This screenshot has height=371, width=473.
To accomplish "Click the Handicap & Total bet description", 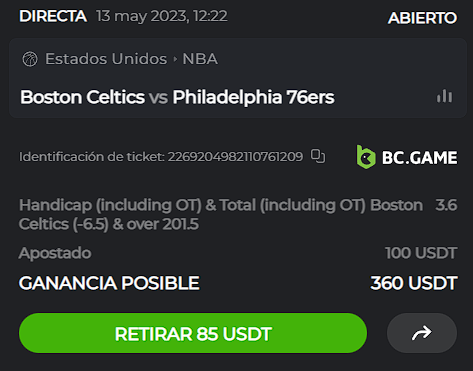I will coord(221,214).
